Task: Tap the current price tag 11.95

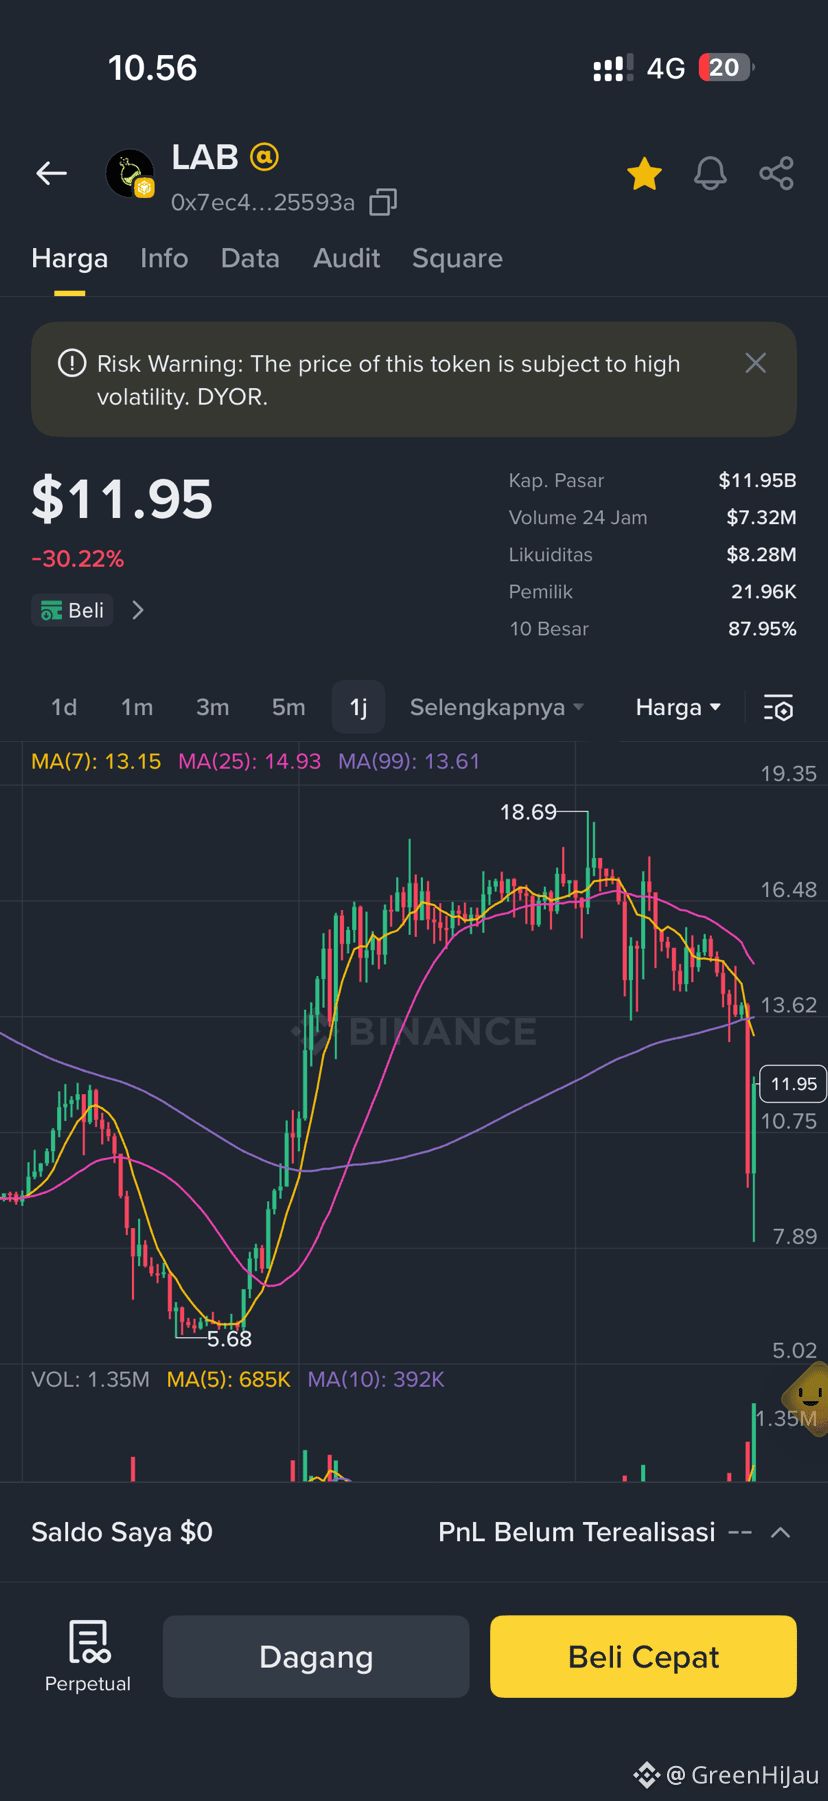Action: coord(793,1084)
